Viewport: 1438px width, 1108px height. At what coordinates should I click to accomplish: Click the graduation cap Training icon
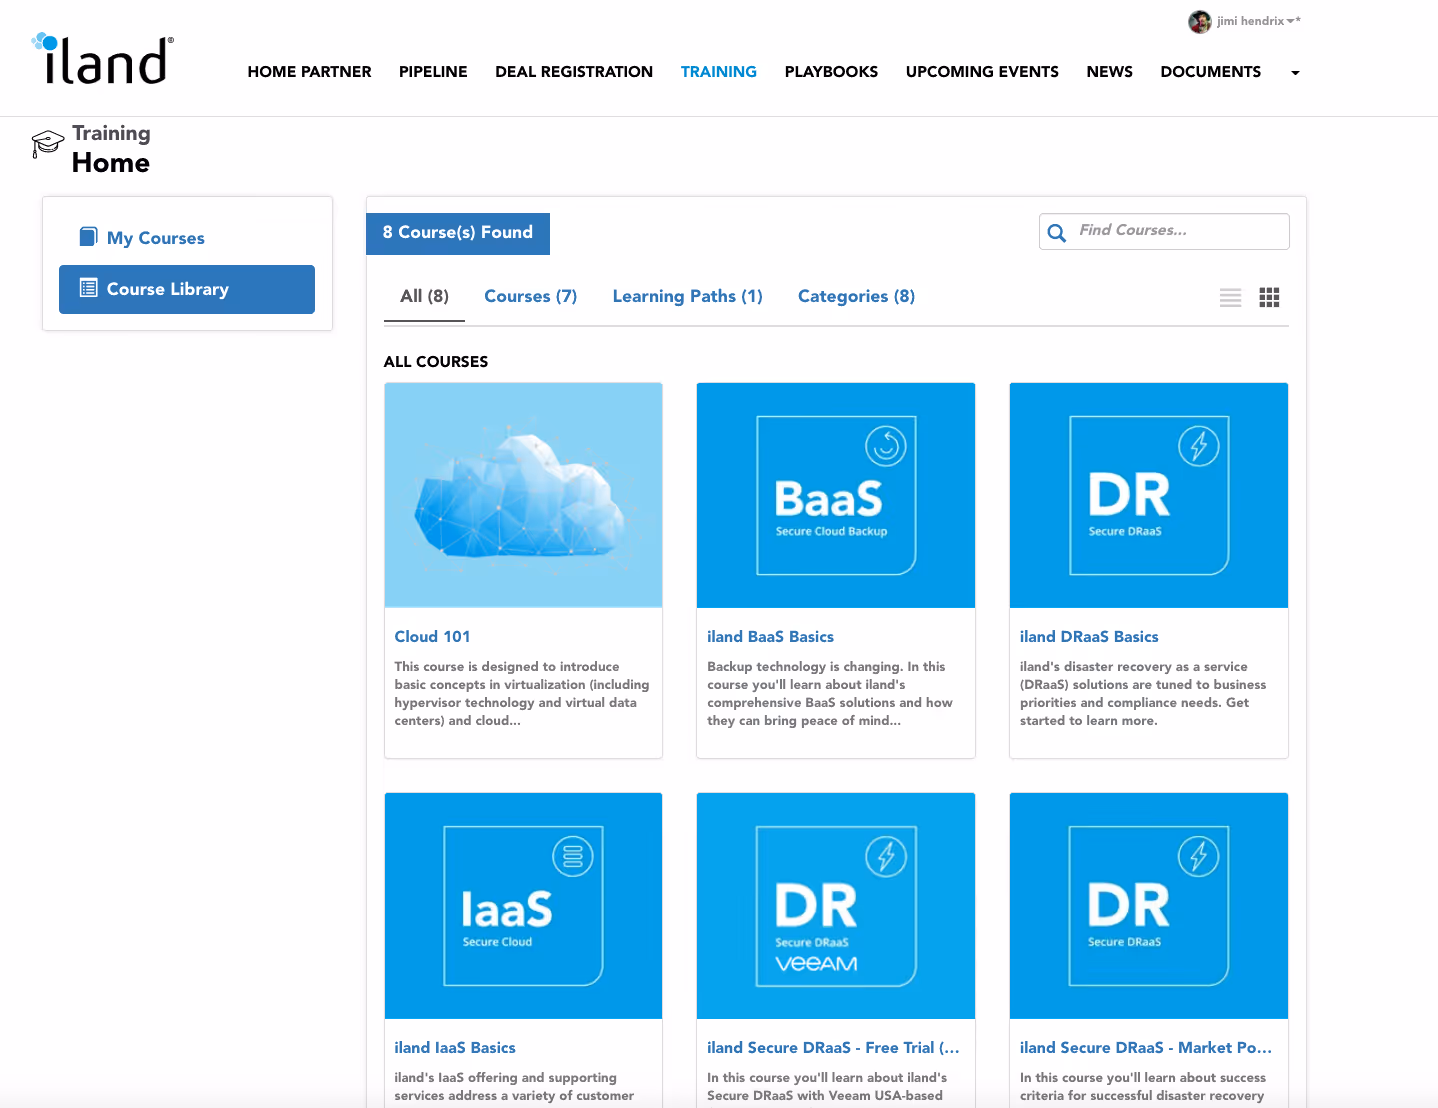[x=47, y=143]
